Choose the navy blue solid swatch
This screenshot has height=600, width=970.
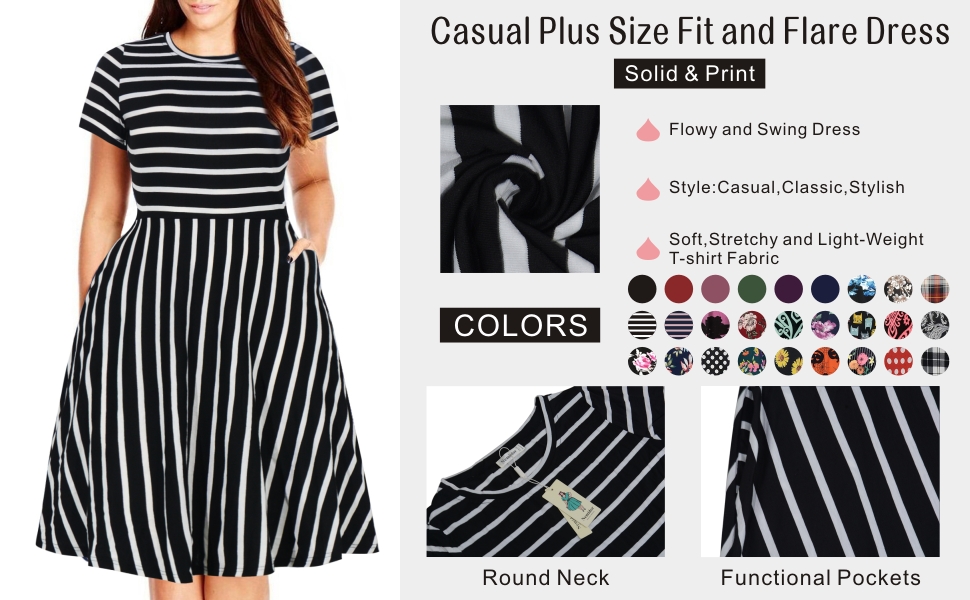(825, 289)
